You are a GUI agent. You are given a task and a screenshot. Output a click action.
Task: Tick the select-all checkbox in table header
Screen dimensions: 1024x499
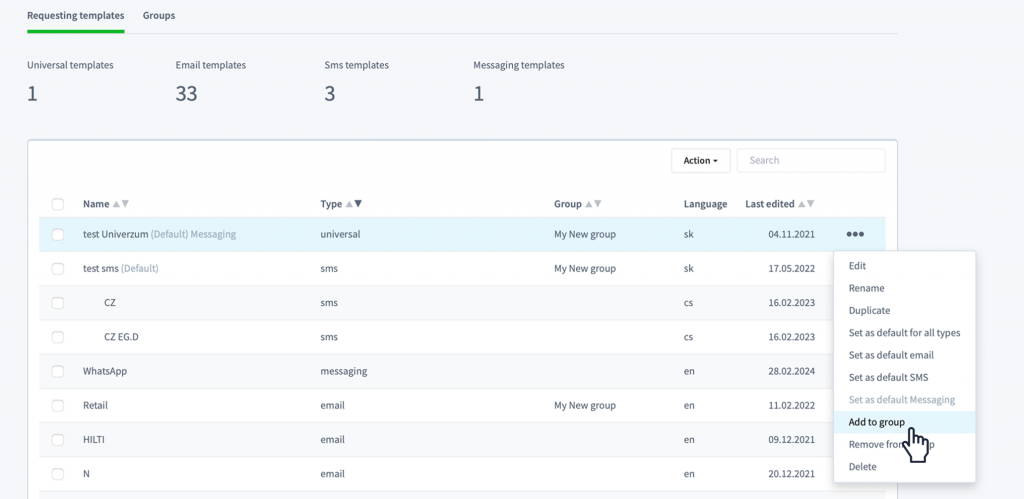pos(57,204)
